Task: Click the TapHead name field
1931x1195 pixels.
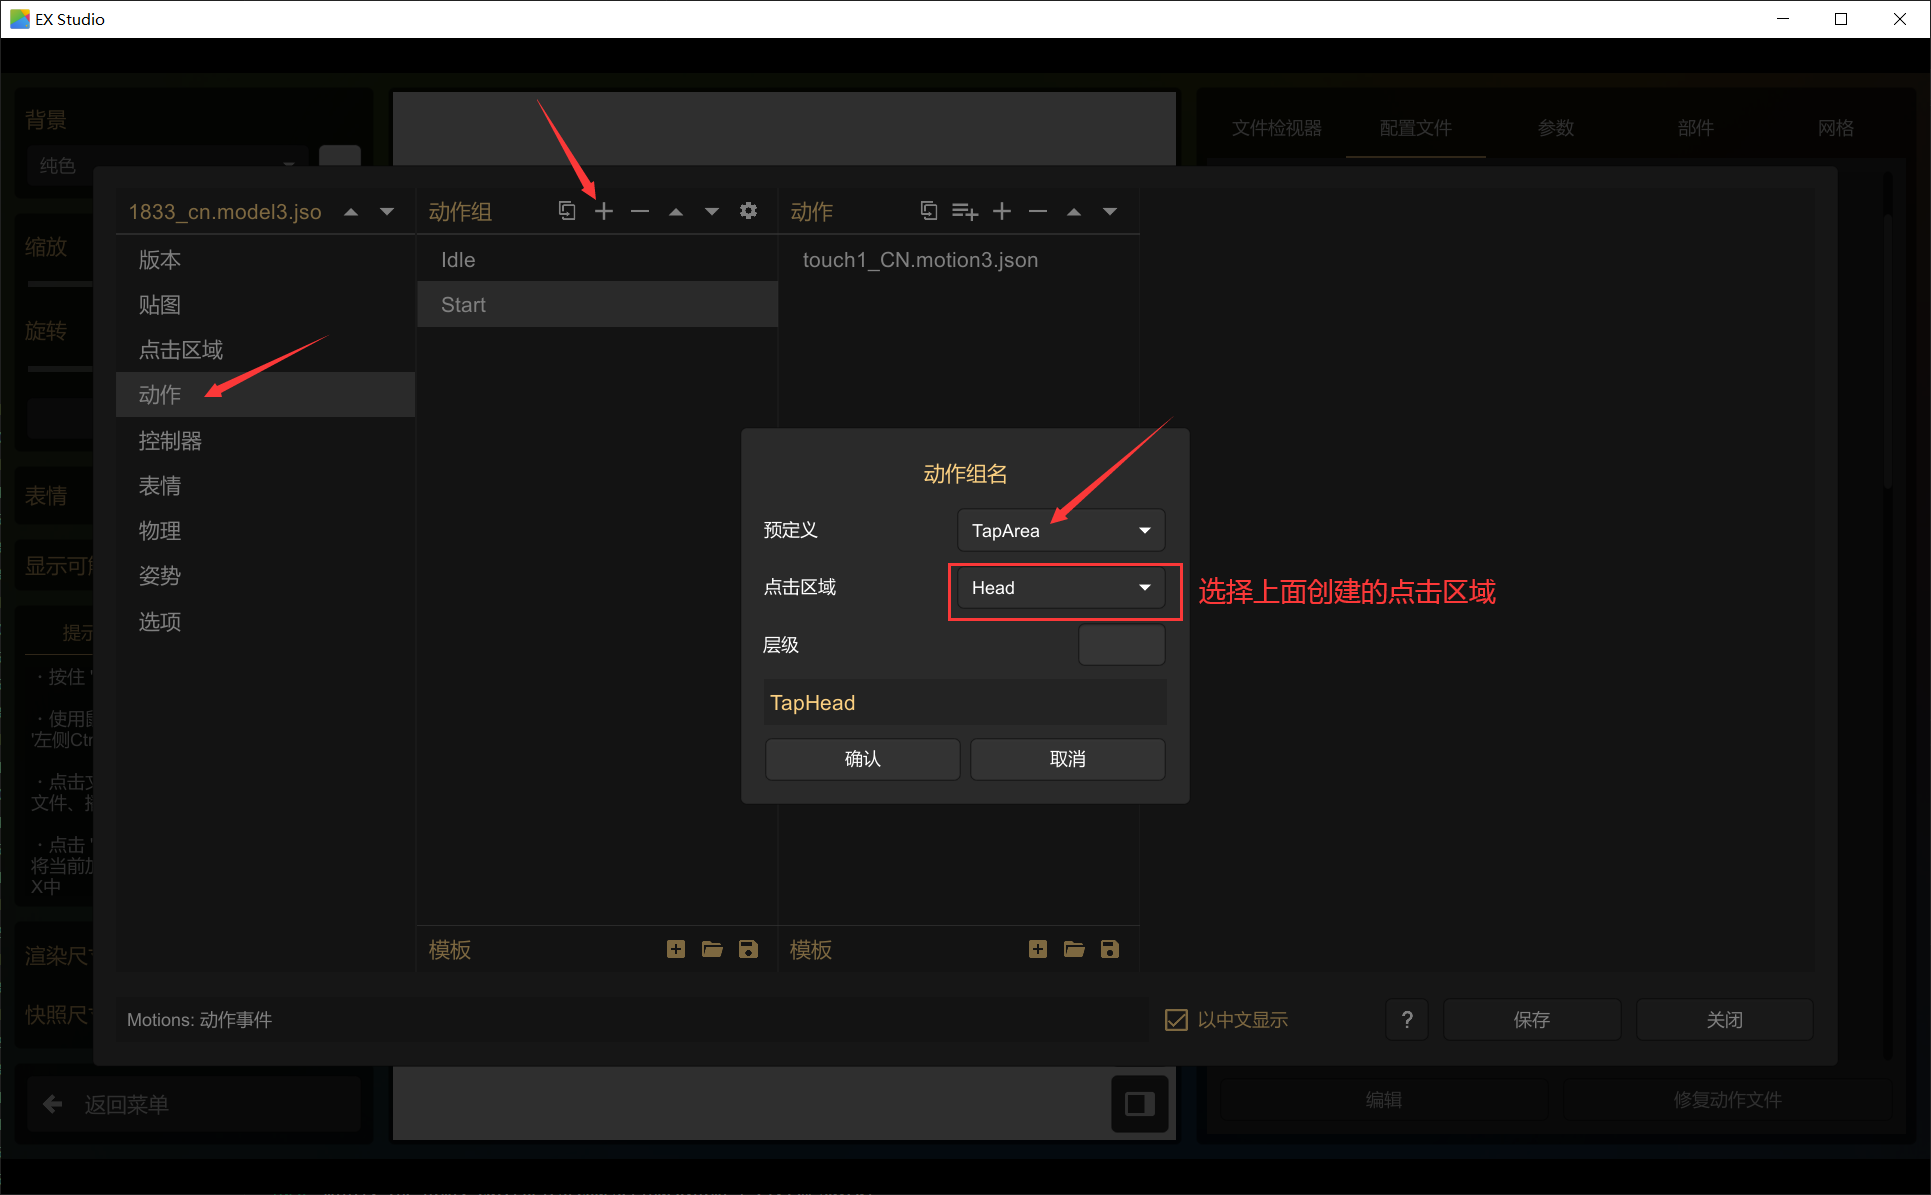Action: (x=965, y=702)
